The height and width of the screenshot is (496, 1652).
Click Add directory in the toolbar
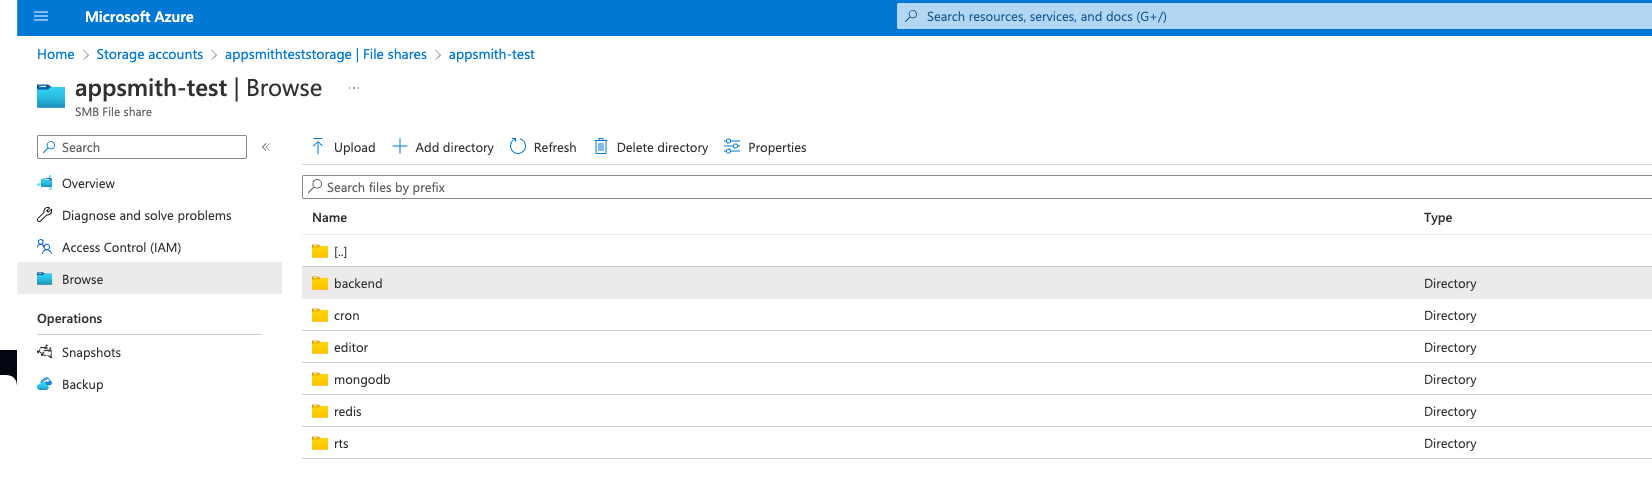point(443,147)
